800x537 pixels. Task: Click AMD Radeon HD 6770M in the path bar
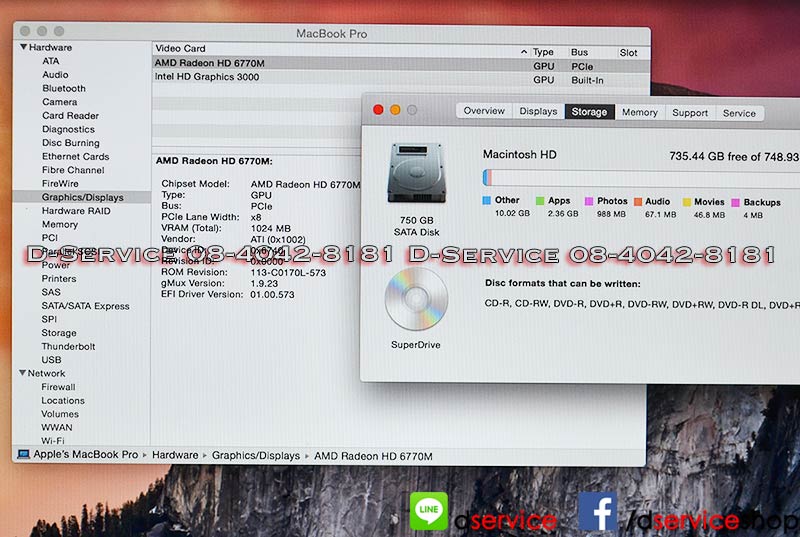click(x=373, y=456)
